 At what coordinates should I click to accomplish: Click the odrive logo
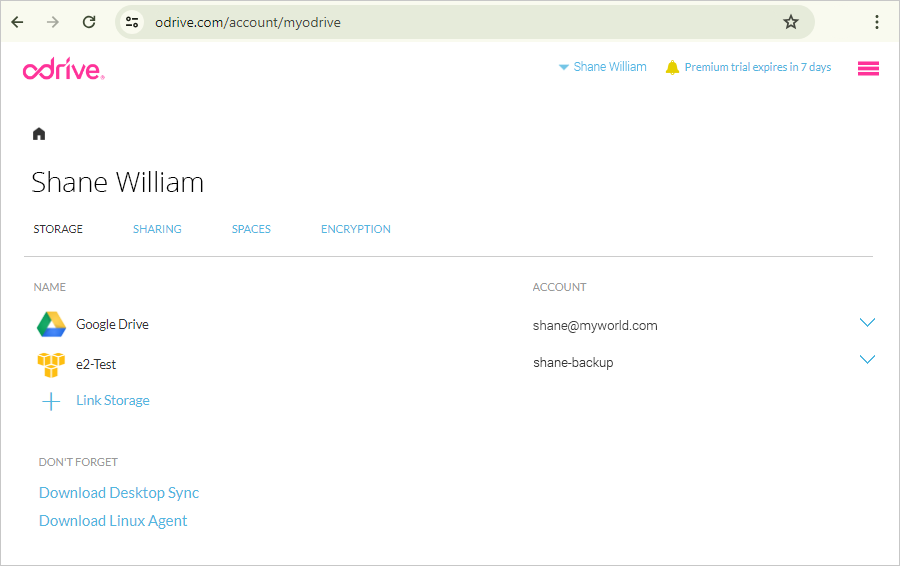pyautogui.click(x=64, y=69)
